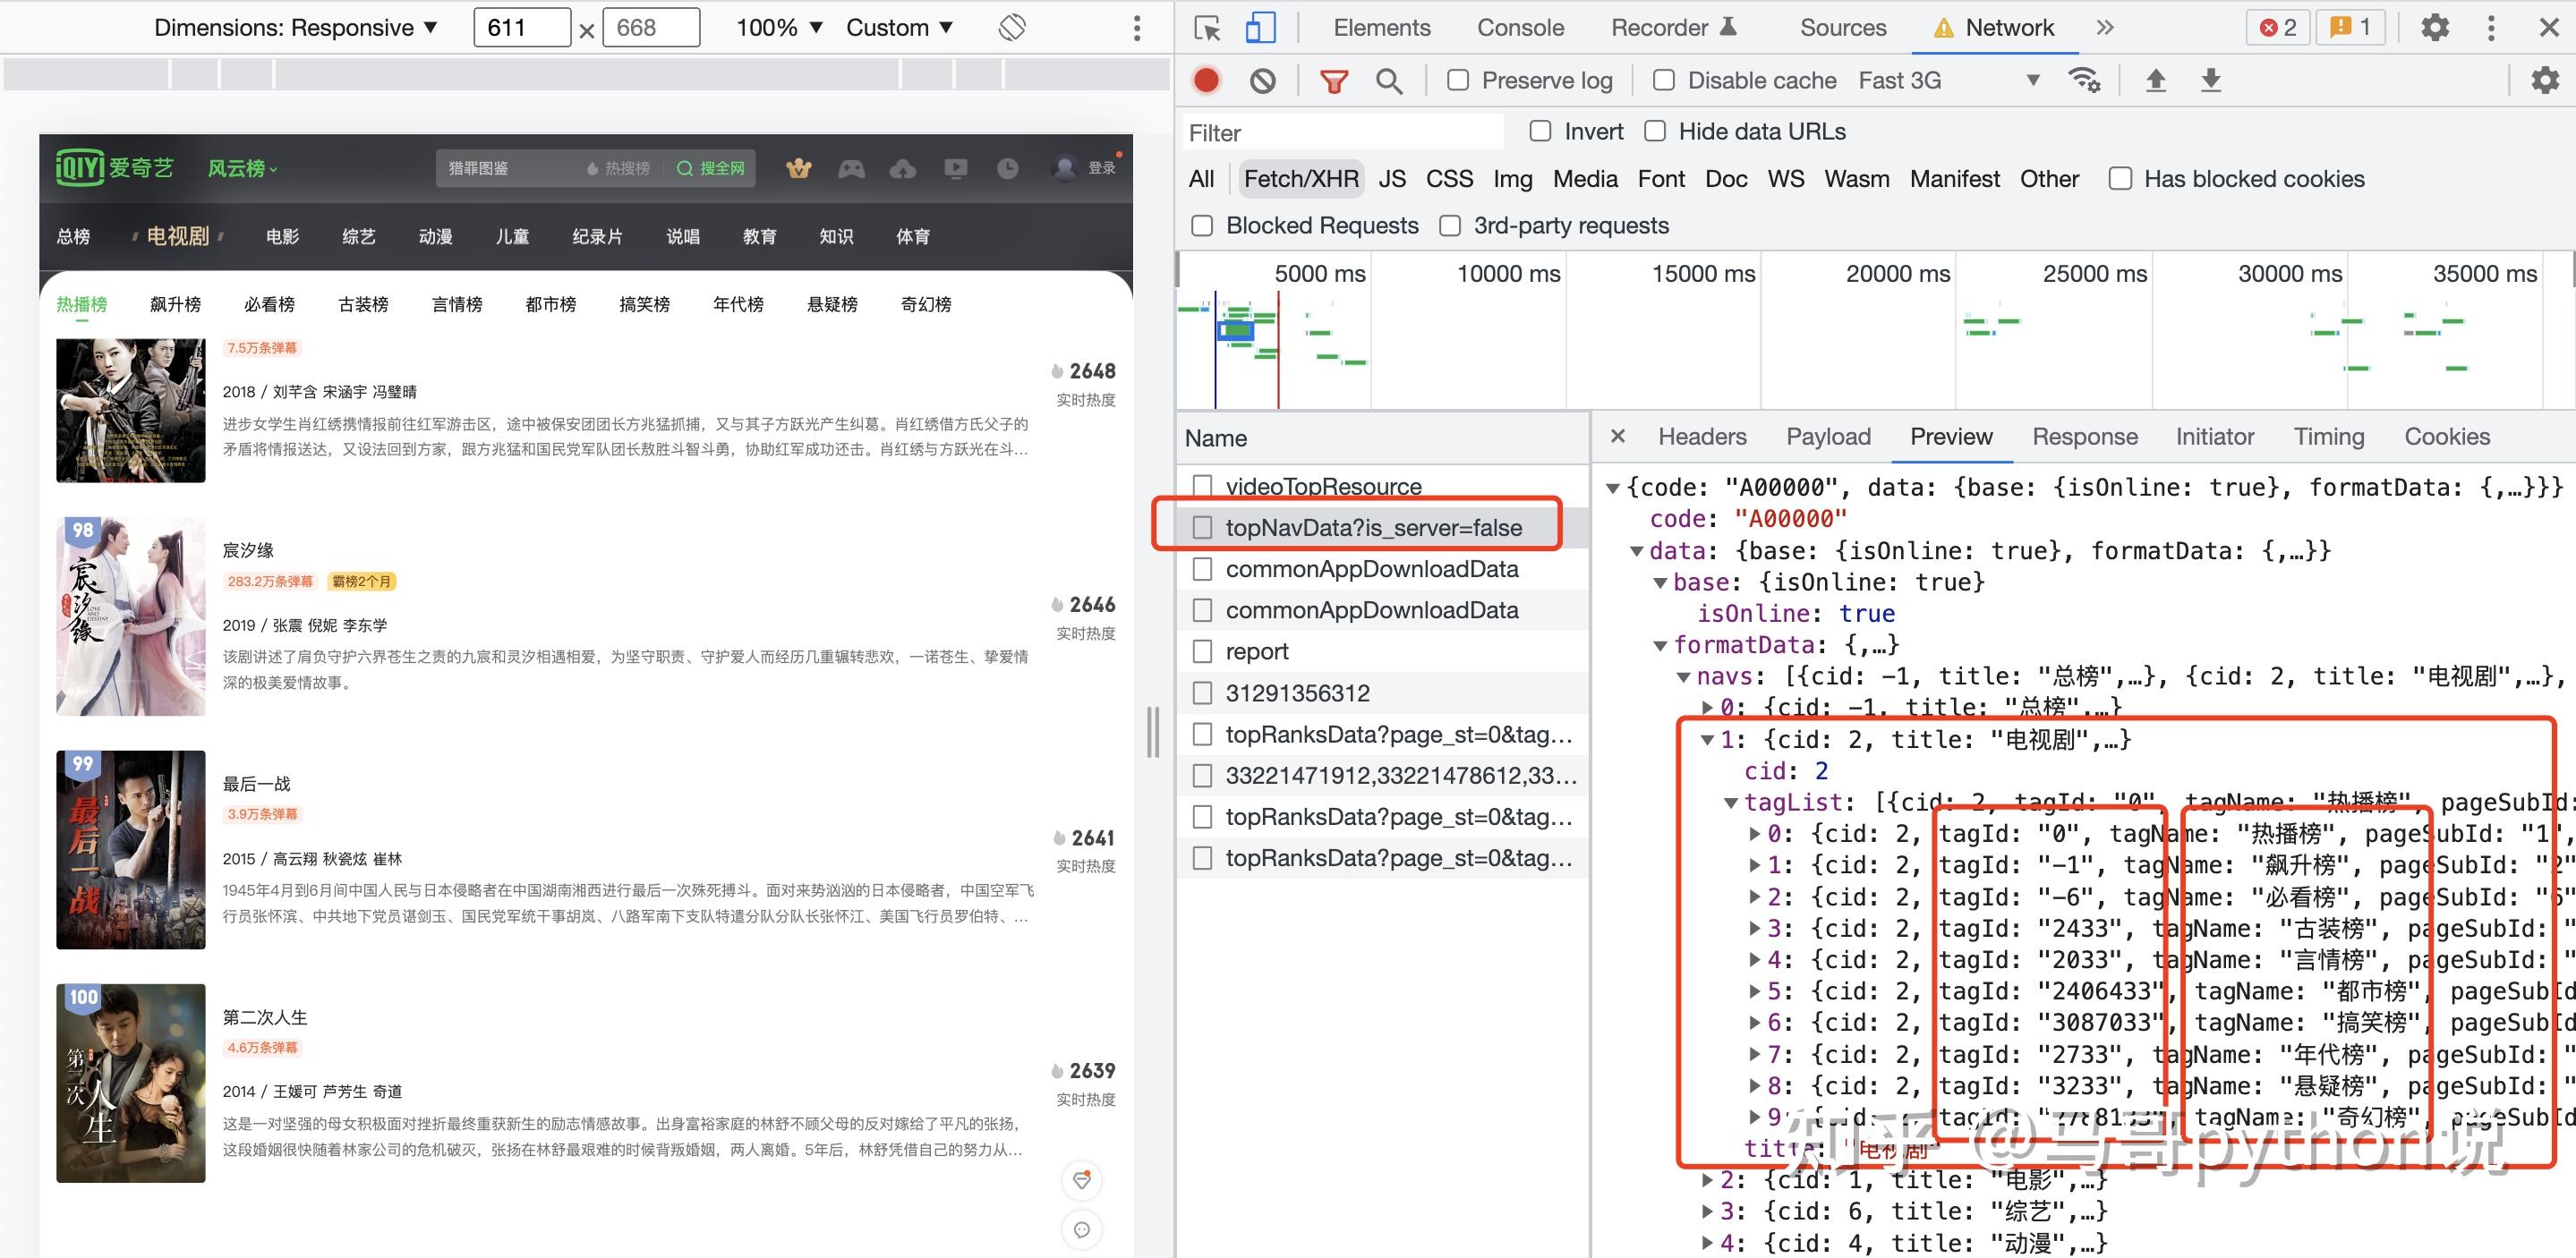Close the request details pane X
This screenshot has width=2576, height=1258.
(1618, 436)
